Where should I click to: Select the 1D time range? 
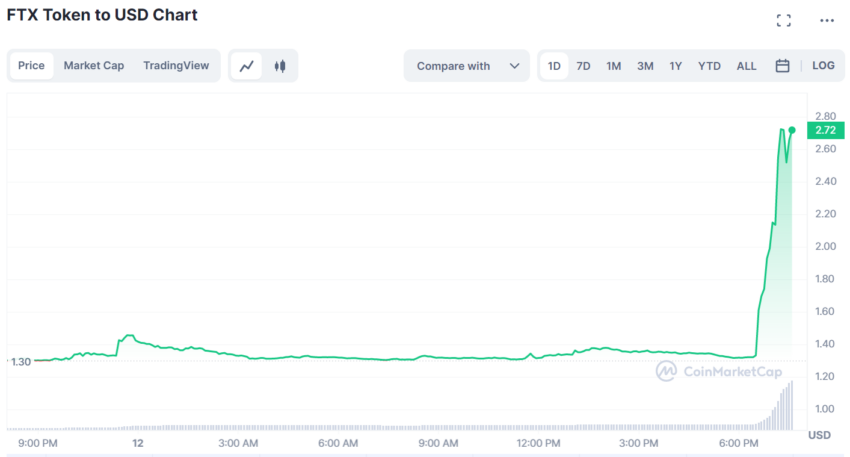coord(554,66)
